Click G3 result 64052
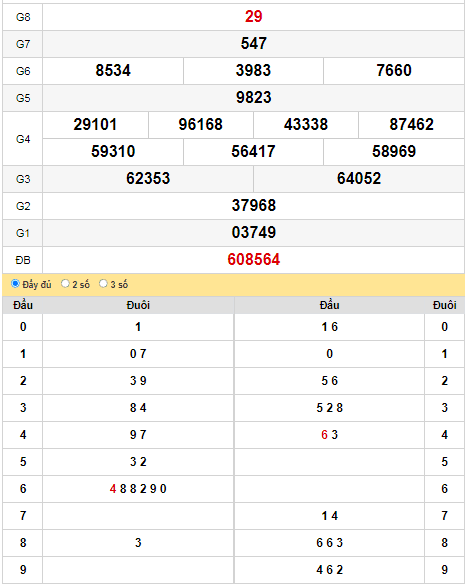 point(359,178)
